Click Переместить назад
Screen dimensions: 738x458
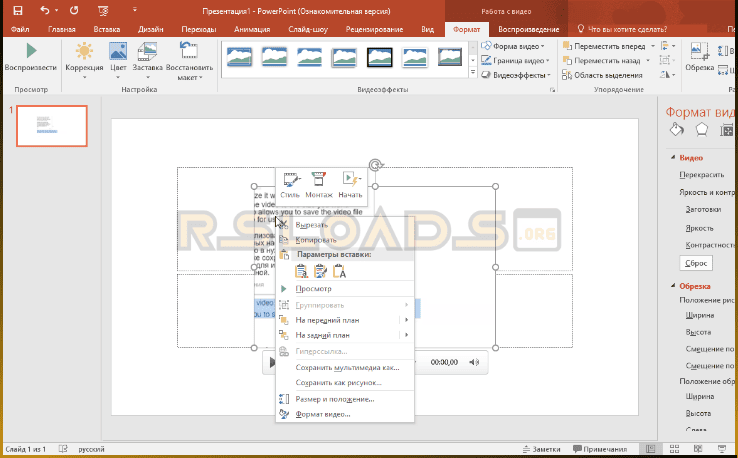(602, 61)
